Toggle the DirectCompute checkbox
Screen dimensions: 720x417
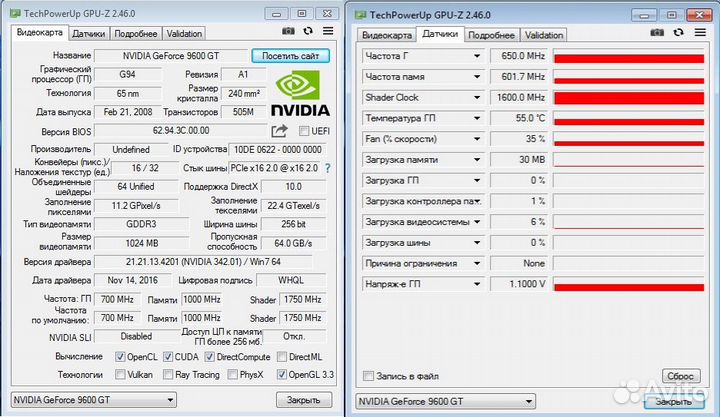coord(209,356)
